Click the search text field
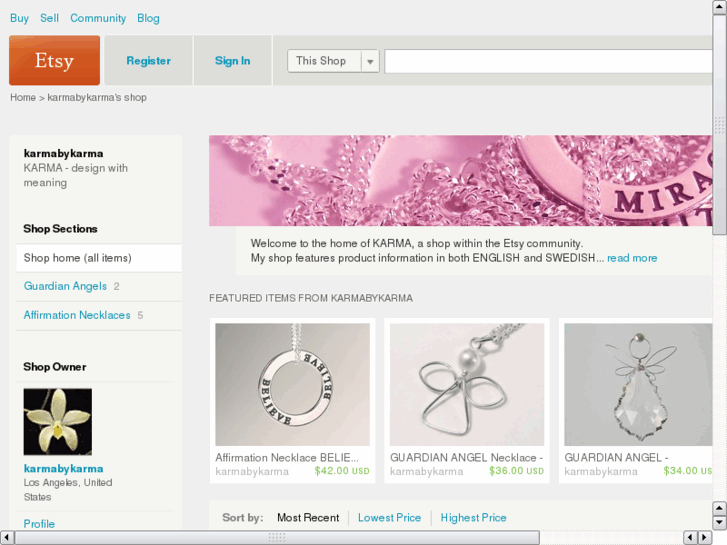 548,61
